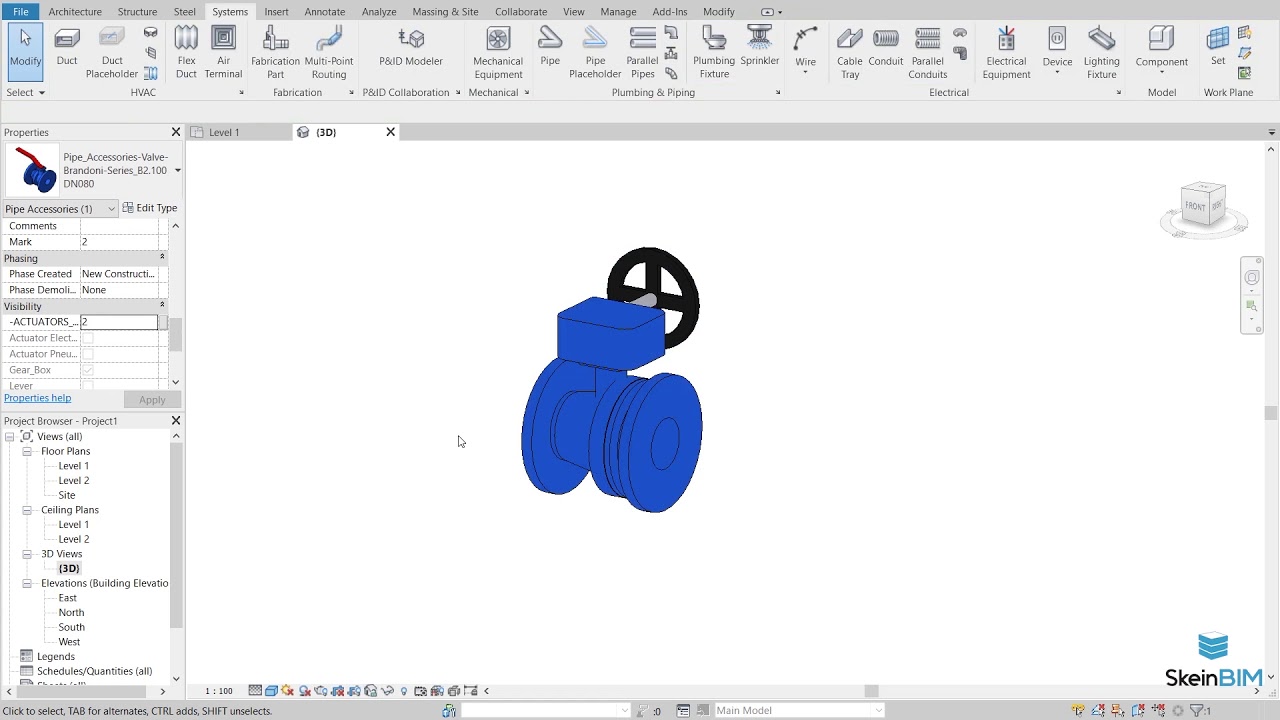Image resolution: width=1280 pixels, height=720 pixels.
Task: Close the Properties palette
Action: (176, 132)
